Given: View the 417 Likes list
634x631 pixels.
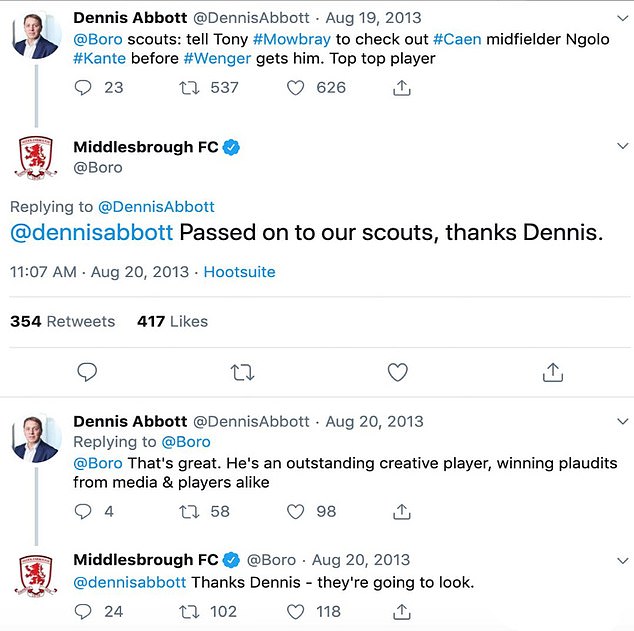Looking at the screenshot, I should 172,321.
